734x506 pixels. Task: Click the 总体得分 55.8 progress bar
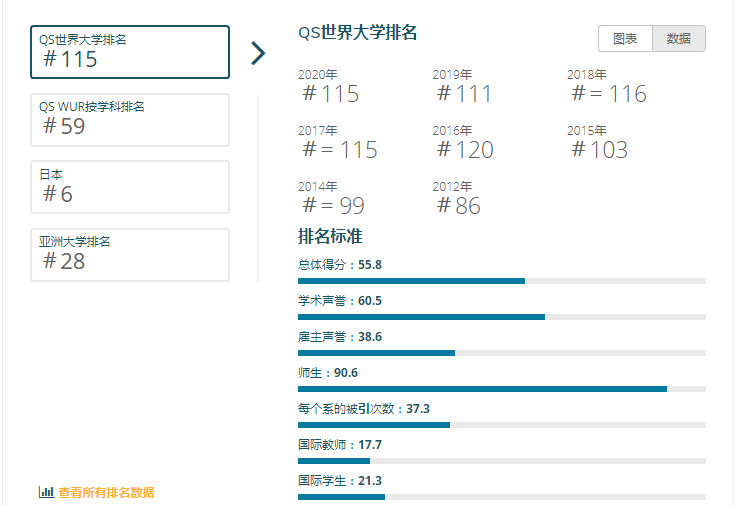click(501, 281)
